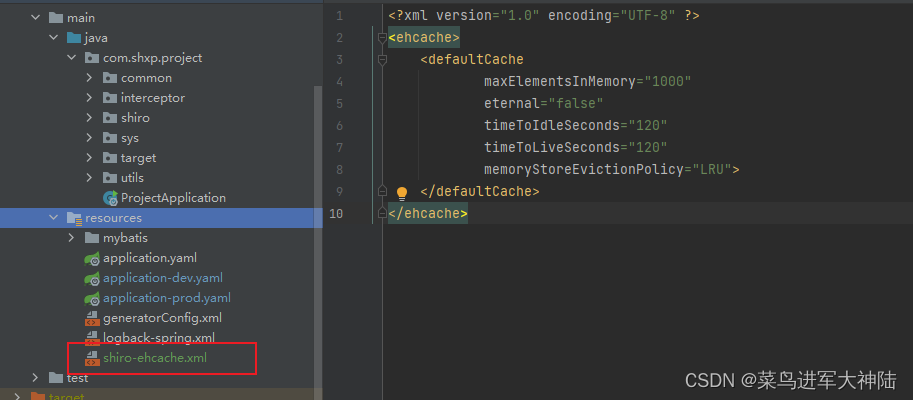Expand the mybatis folder chevron
Viewport: 913px width, 400px height.
click(71, 238)
